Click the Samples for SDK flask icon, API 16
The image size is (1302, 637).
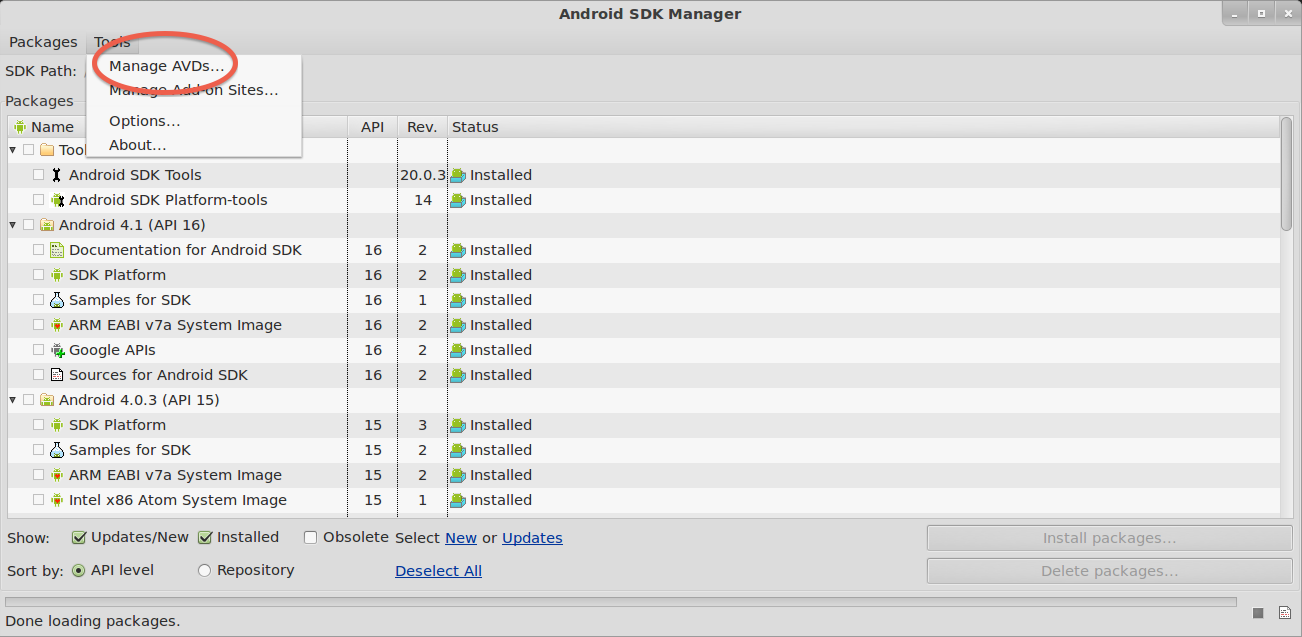pyautogui.click(x=57, y=300)
